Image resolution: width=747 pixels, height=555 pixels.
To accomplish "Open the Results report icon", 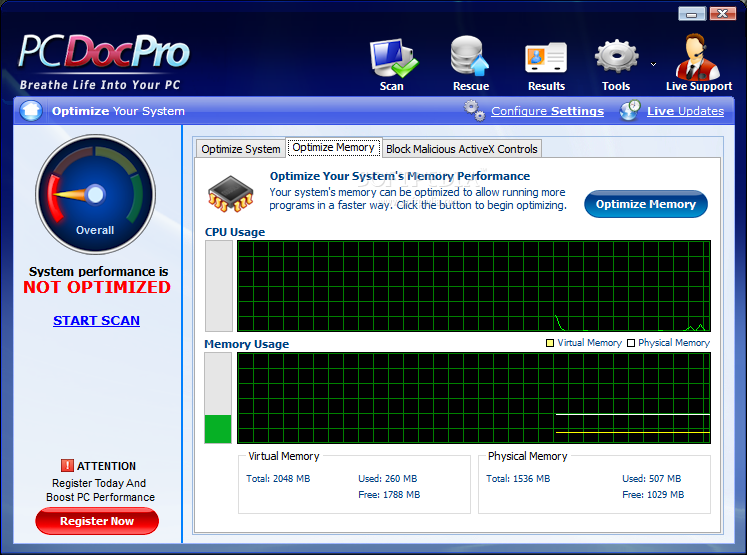I will (x=546, y=58).
